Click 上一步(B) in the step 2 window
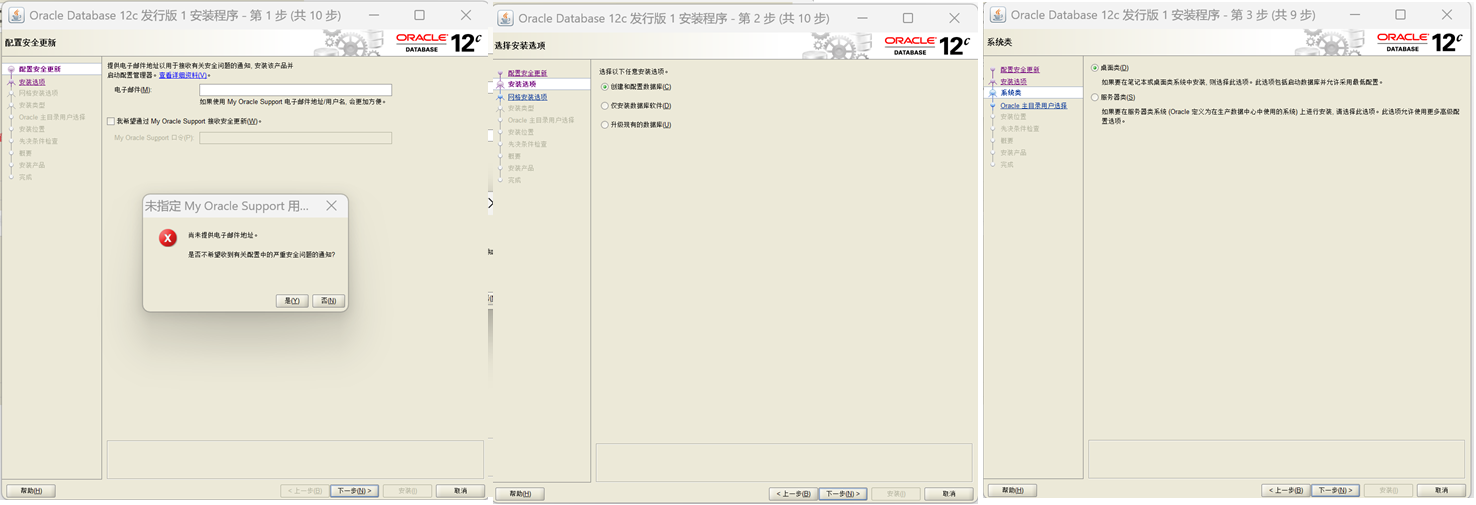The image size is (1476, 505). pos(793,494)
